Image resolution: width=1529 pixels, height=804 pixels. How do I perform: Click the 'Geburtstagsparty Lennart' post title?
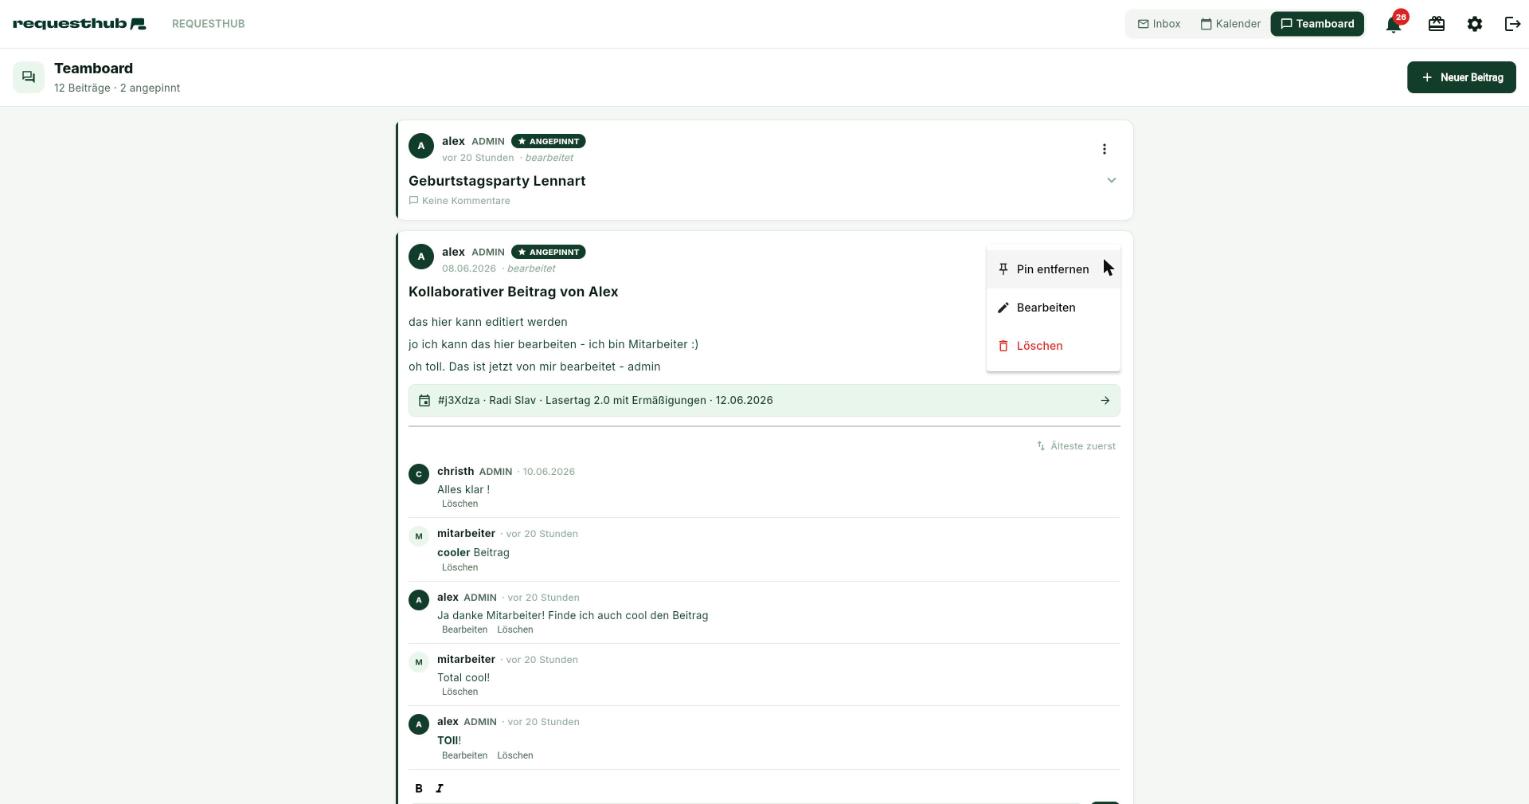(497, 181)
